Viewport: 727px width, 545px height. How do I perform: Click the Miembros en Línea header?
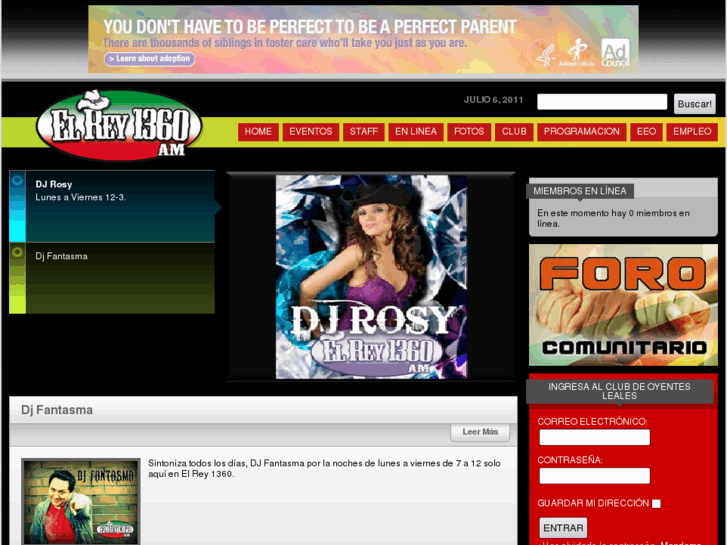point(580,191)
